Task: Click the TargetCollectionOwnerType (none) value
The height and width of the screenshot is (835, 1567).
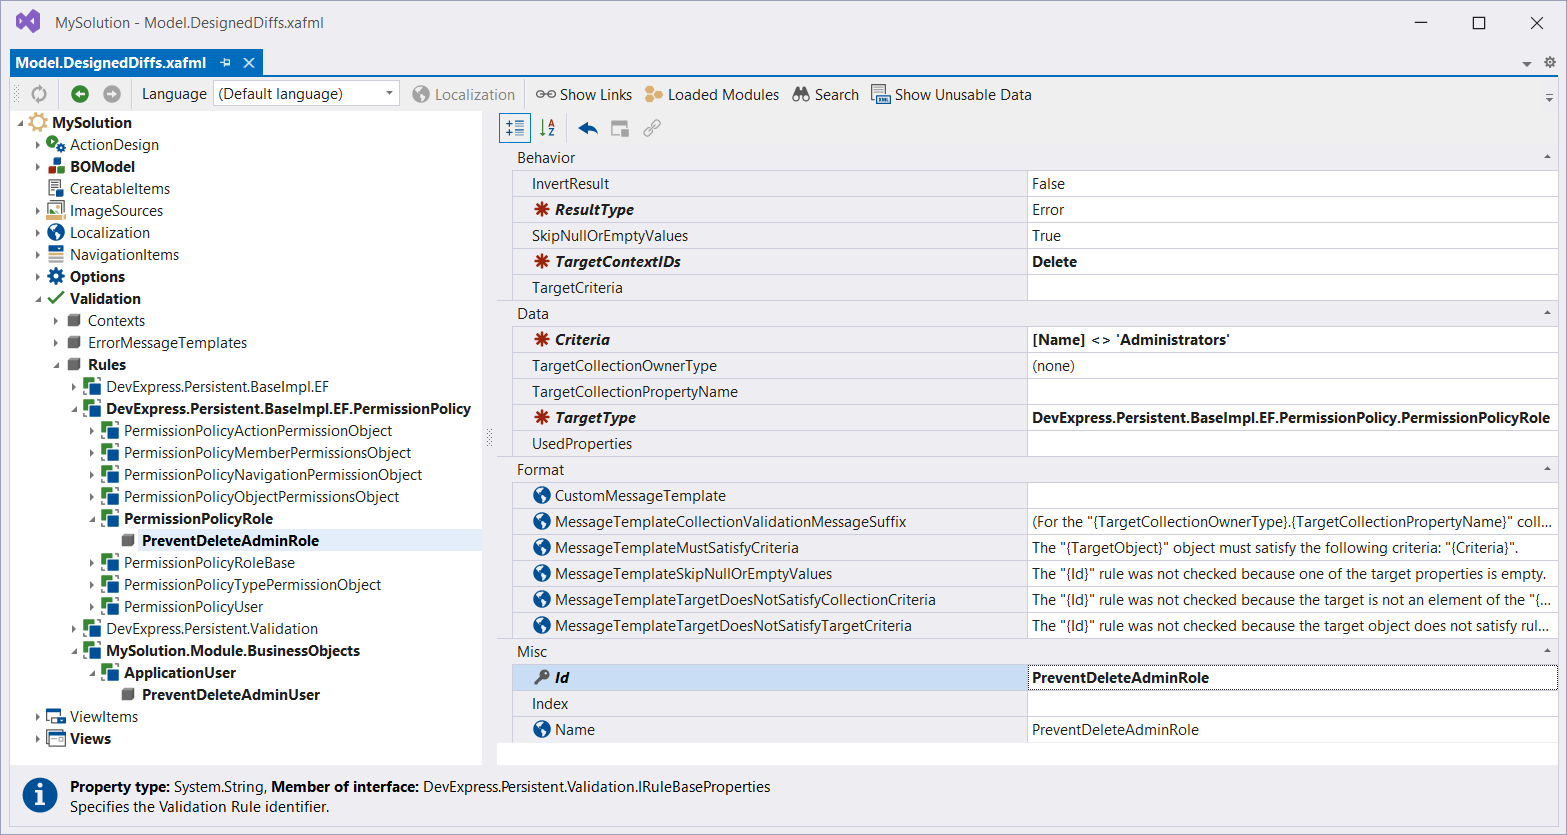Action: [x=1292, y=366]
